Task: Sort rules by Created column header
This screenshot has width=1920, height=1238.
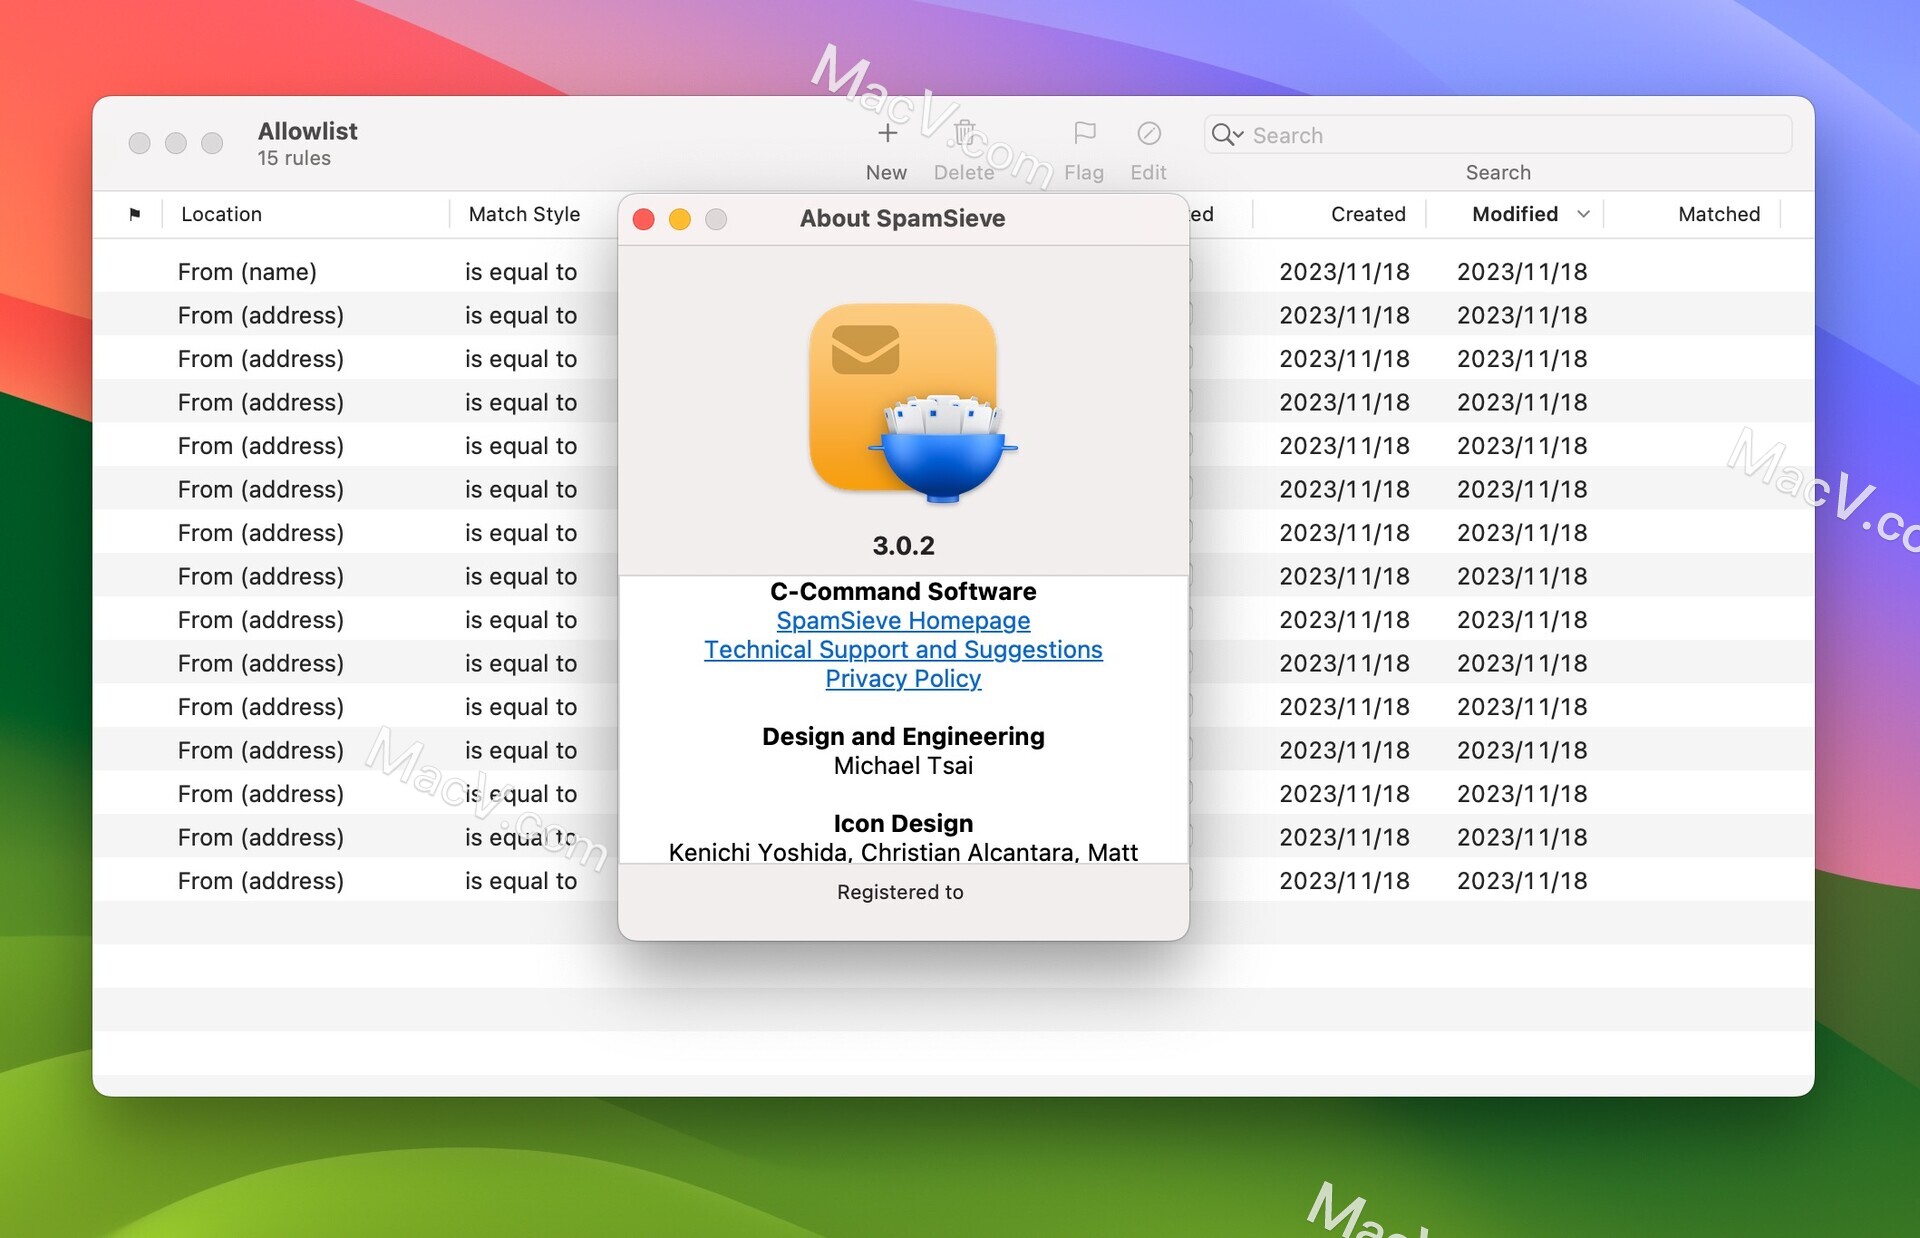Action: 1368,214
